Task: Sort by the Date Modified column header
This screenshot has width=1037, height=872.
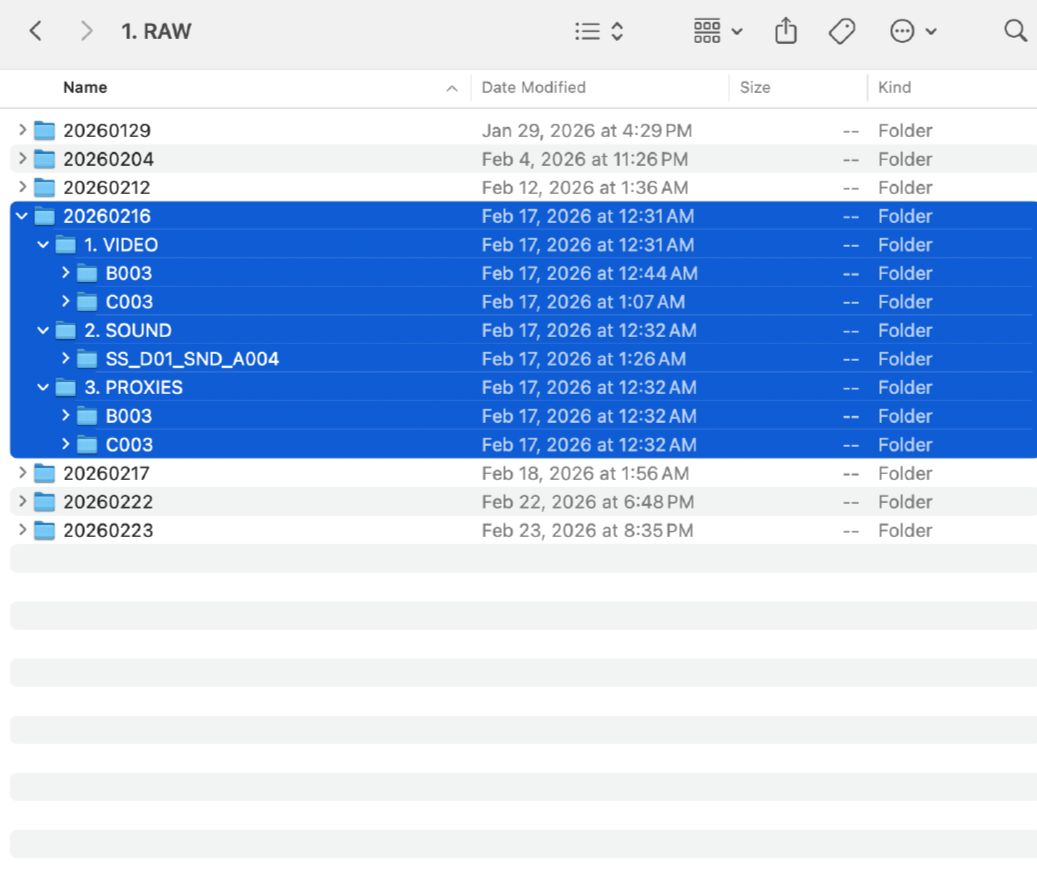Action: tap(534, 87)
